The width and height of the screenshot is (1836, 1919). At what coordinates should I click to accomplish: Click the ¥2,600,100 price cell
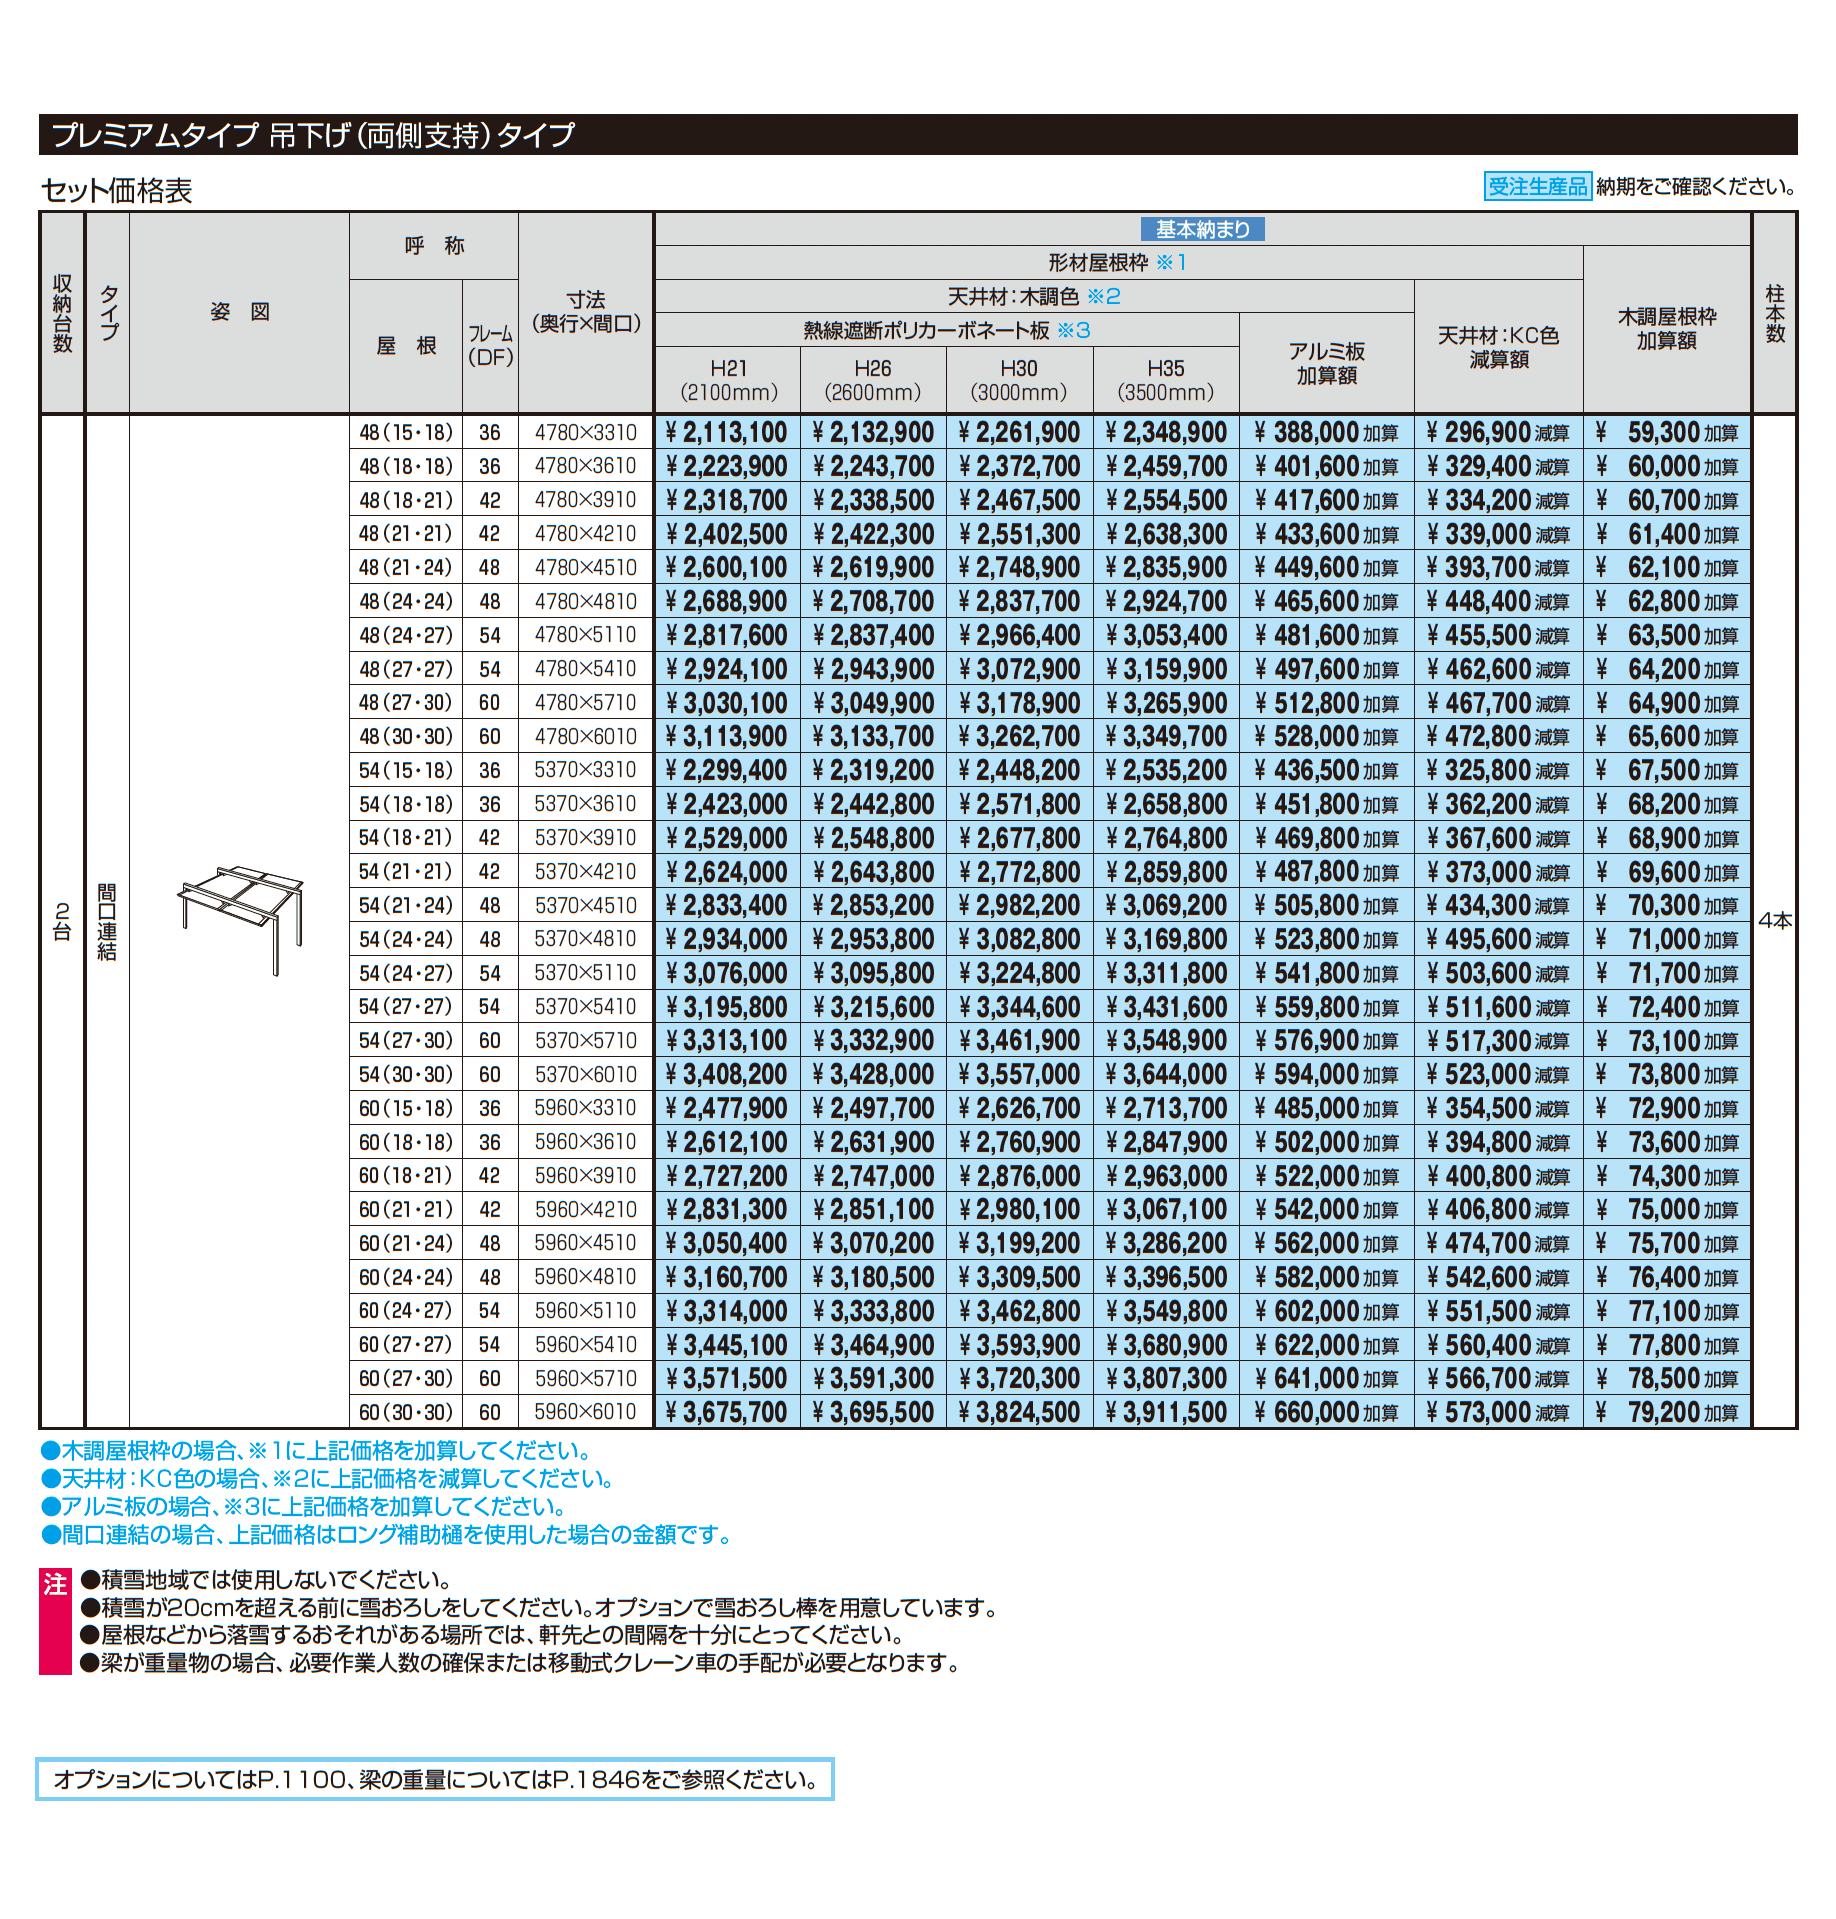tap(728, 567)
